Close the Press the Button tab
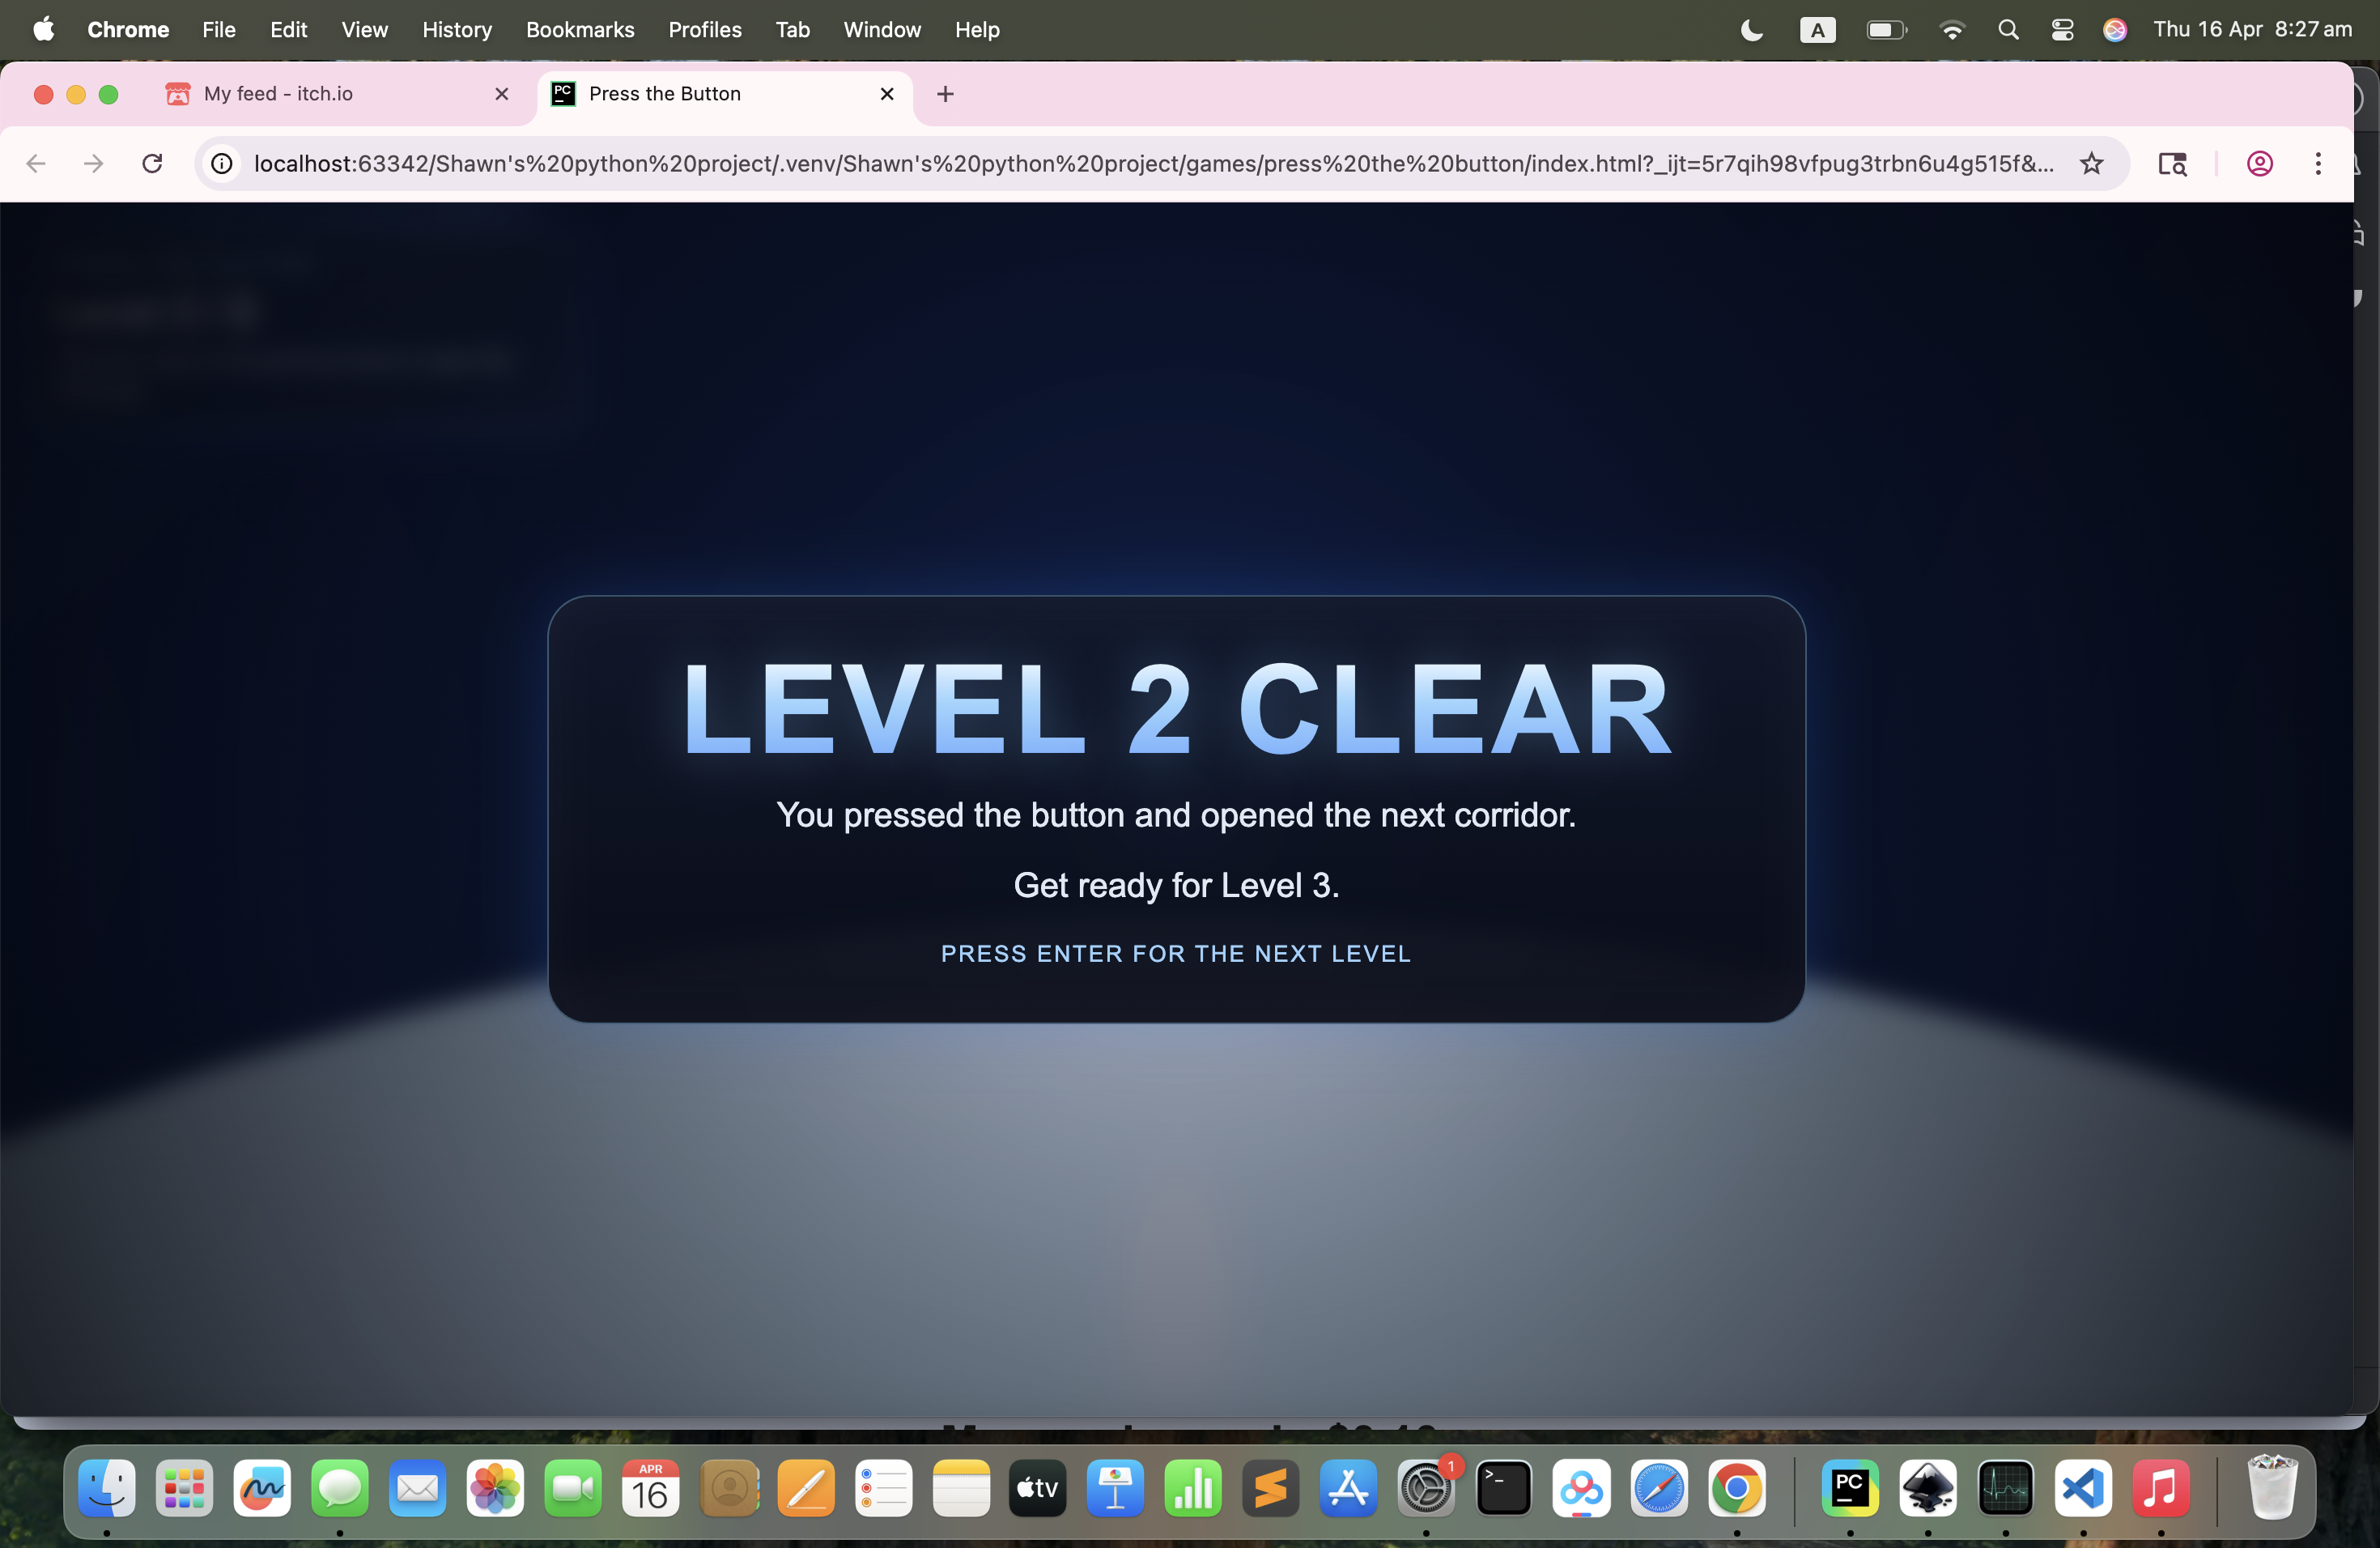 pyautogui.click(x=886, y=94)
